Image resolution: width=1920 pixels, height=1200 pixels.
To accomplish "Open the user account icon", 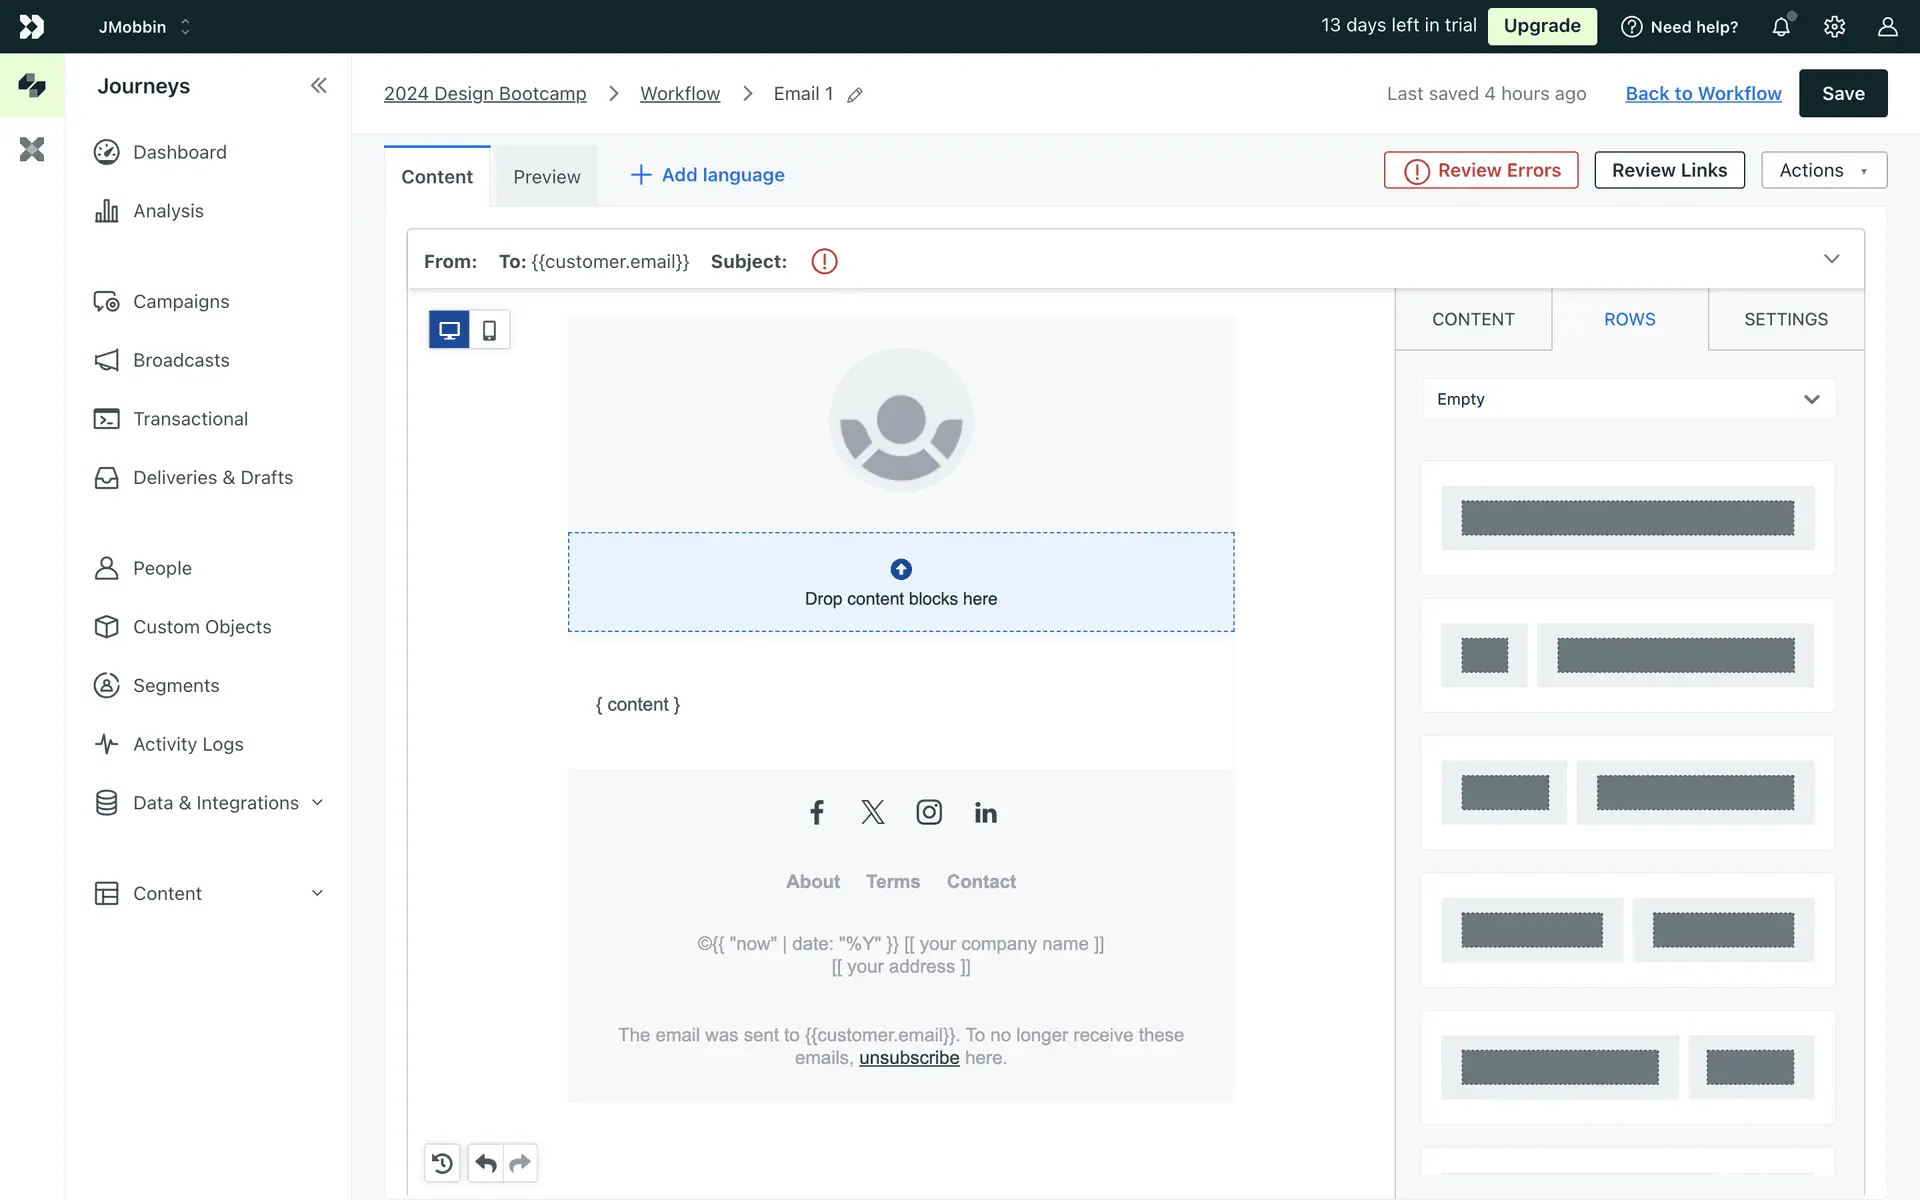I will [x=1887, y=27].
